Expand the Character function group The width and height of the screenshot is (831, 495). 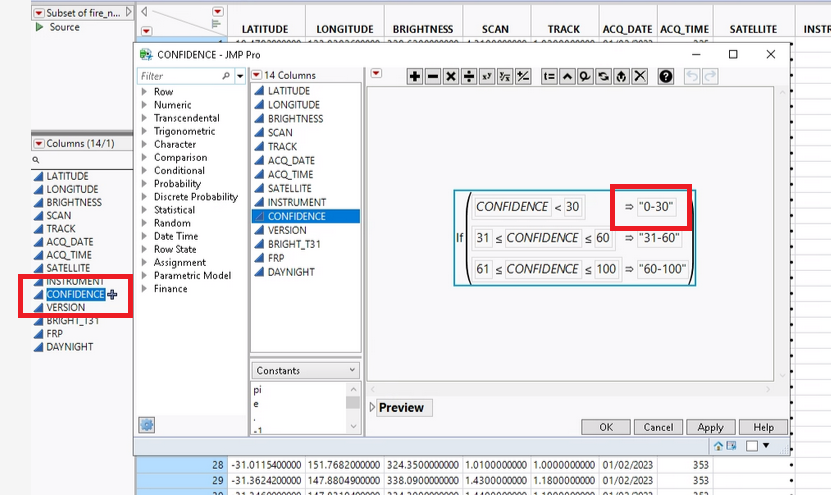coord(144,144)
